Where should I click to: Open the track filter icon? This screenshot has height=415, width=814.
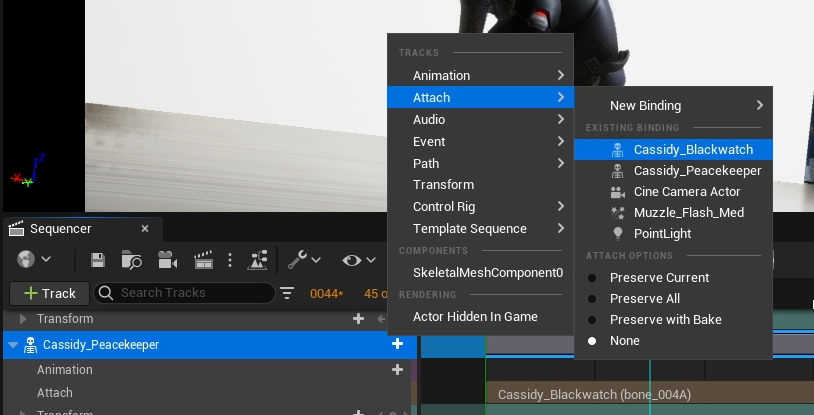tap(287, 293)
